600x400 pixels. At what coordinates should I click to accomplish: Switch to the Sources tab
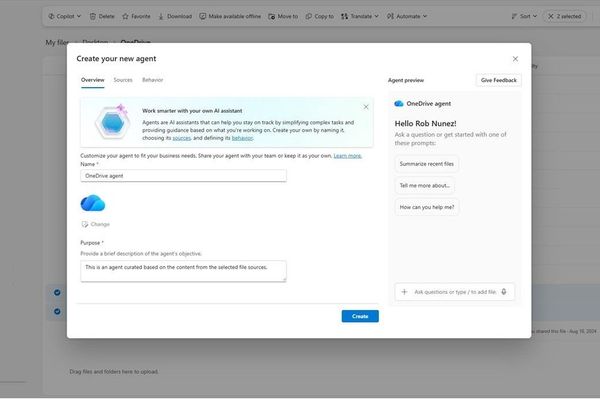[123, 80]
